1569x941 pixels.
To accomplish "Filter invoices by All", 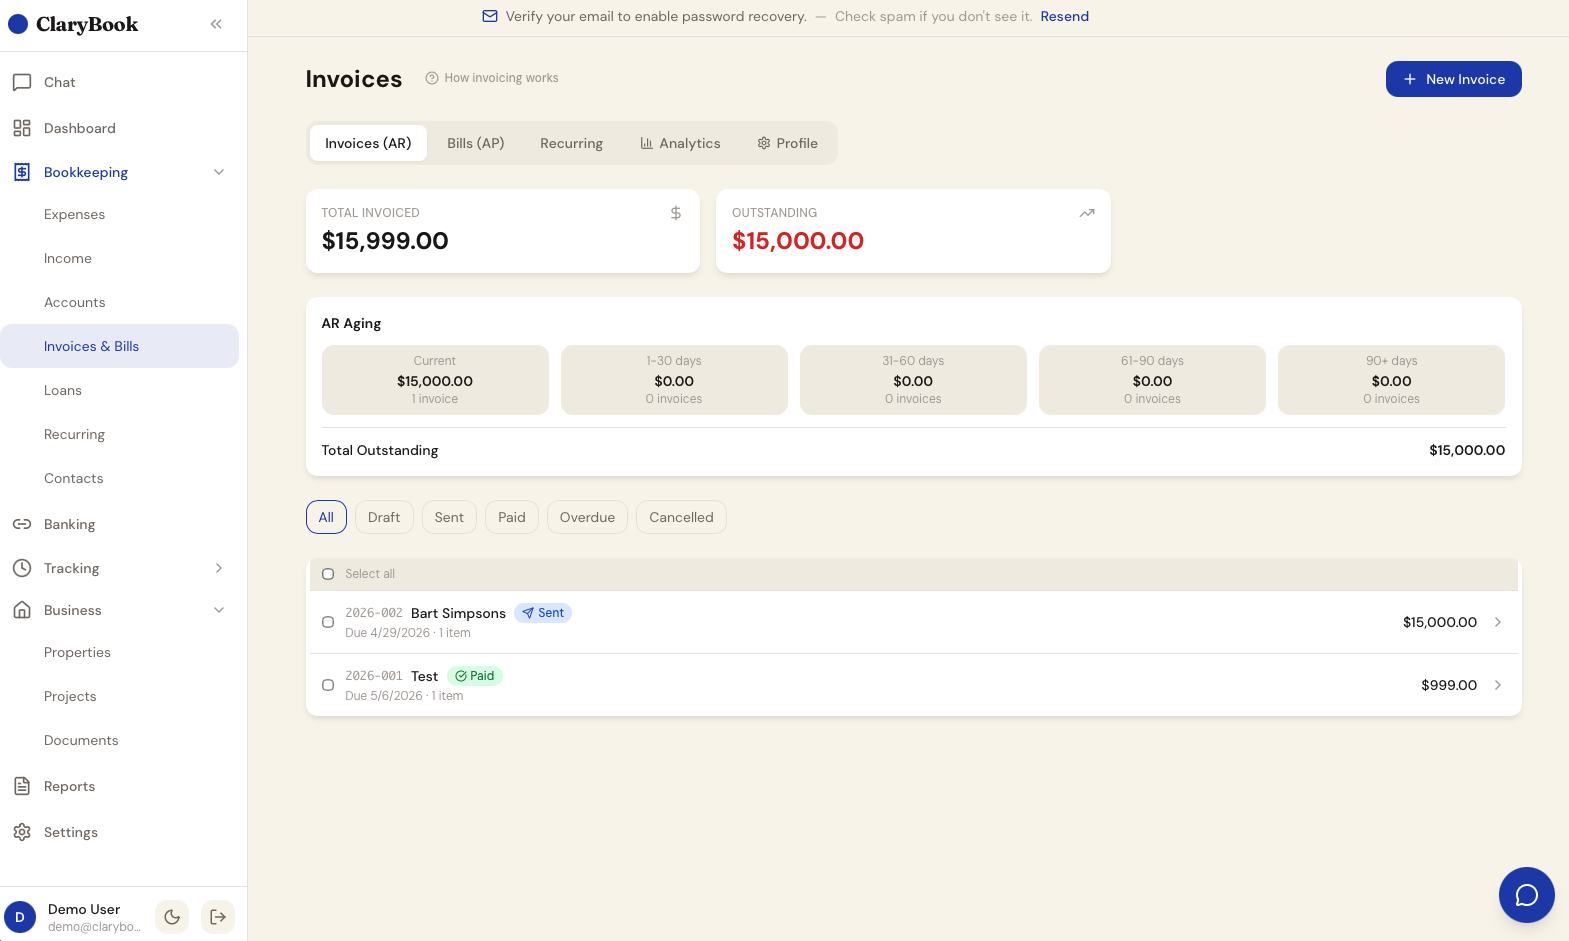I will pyautogui.click(x=326, y=517).
